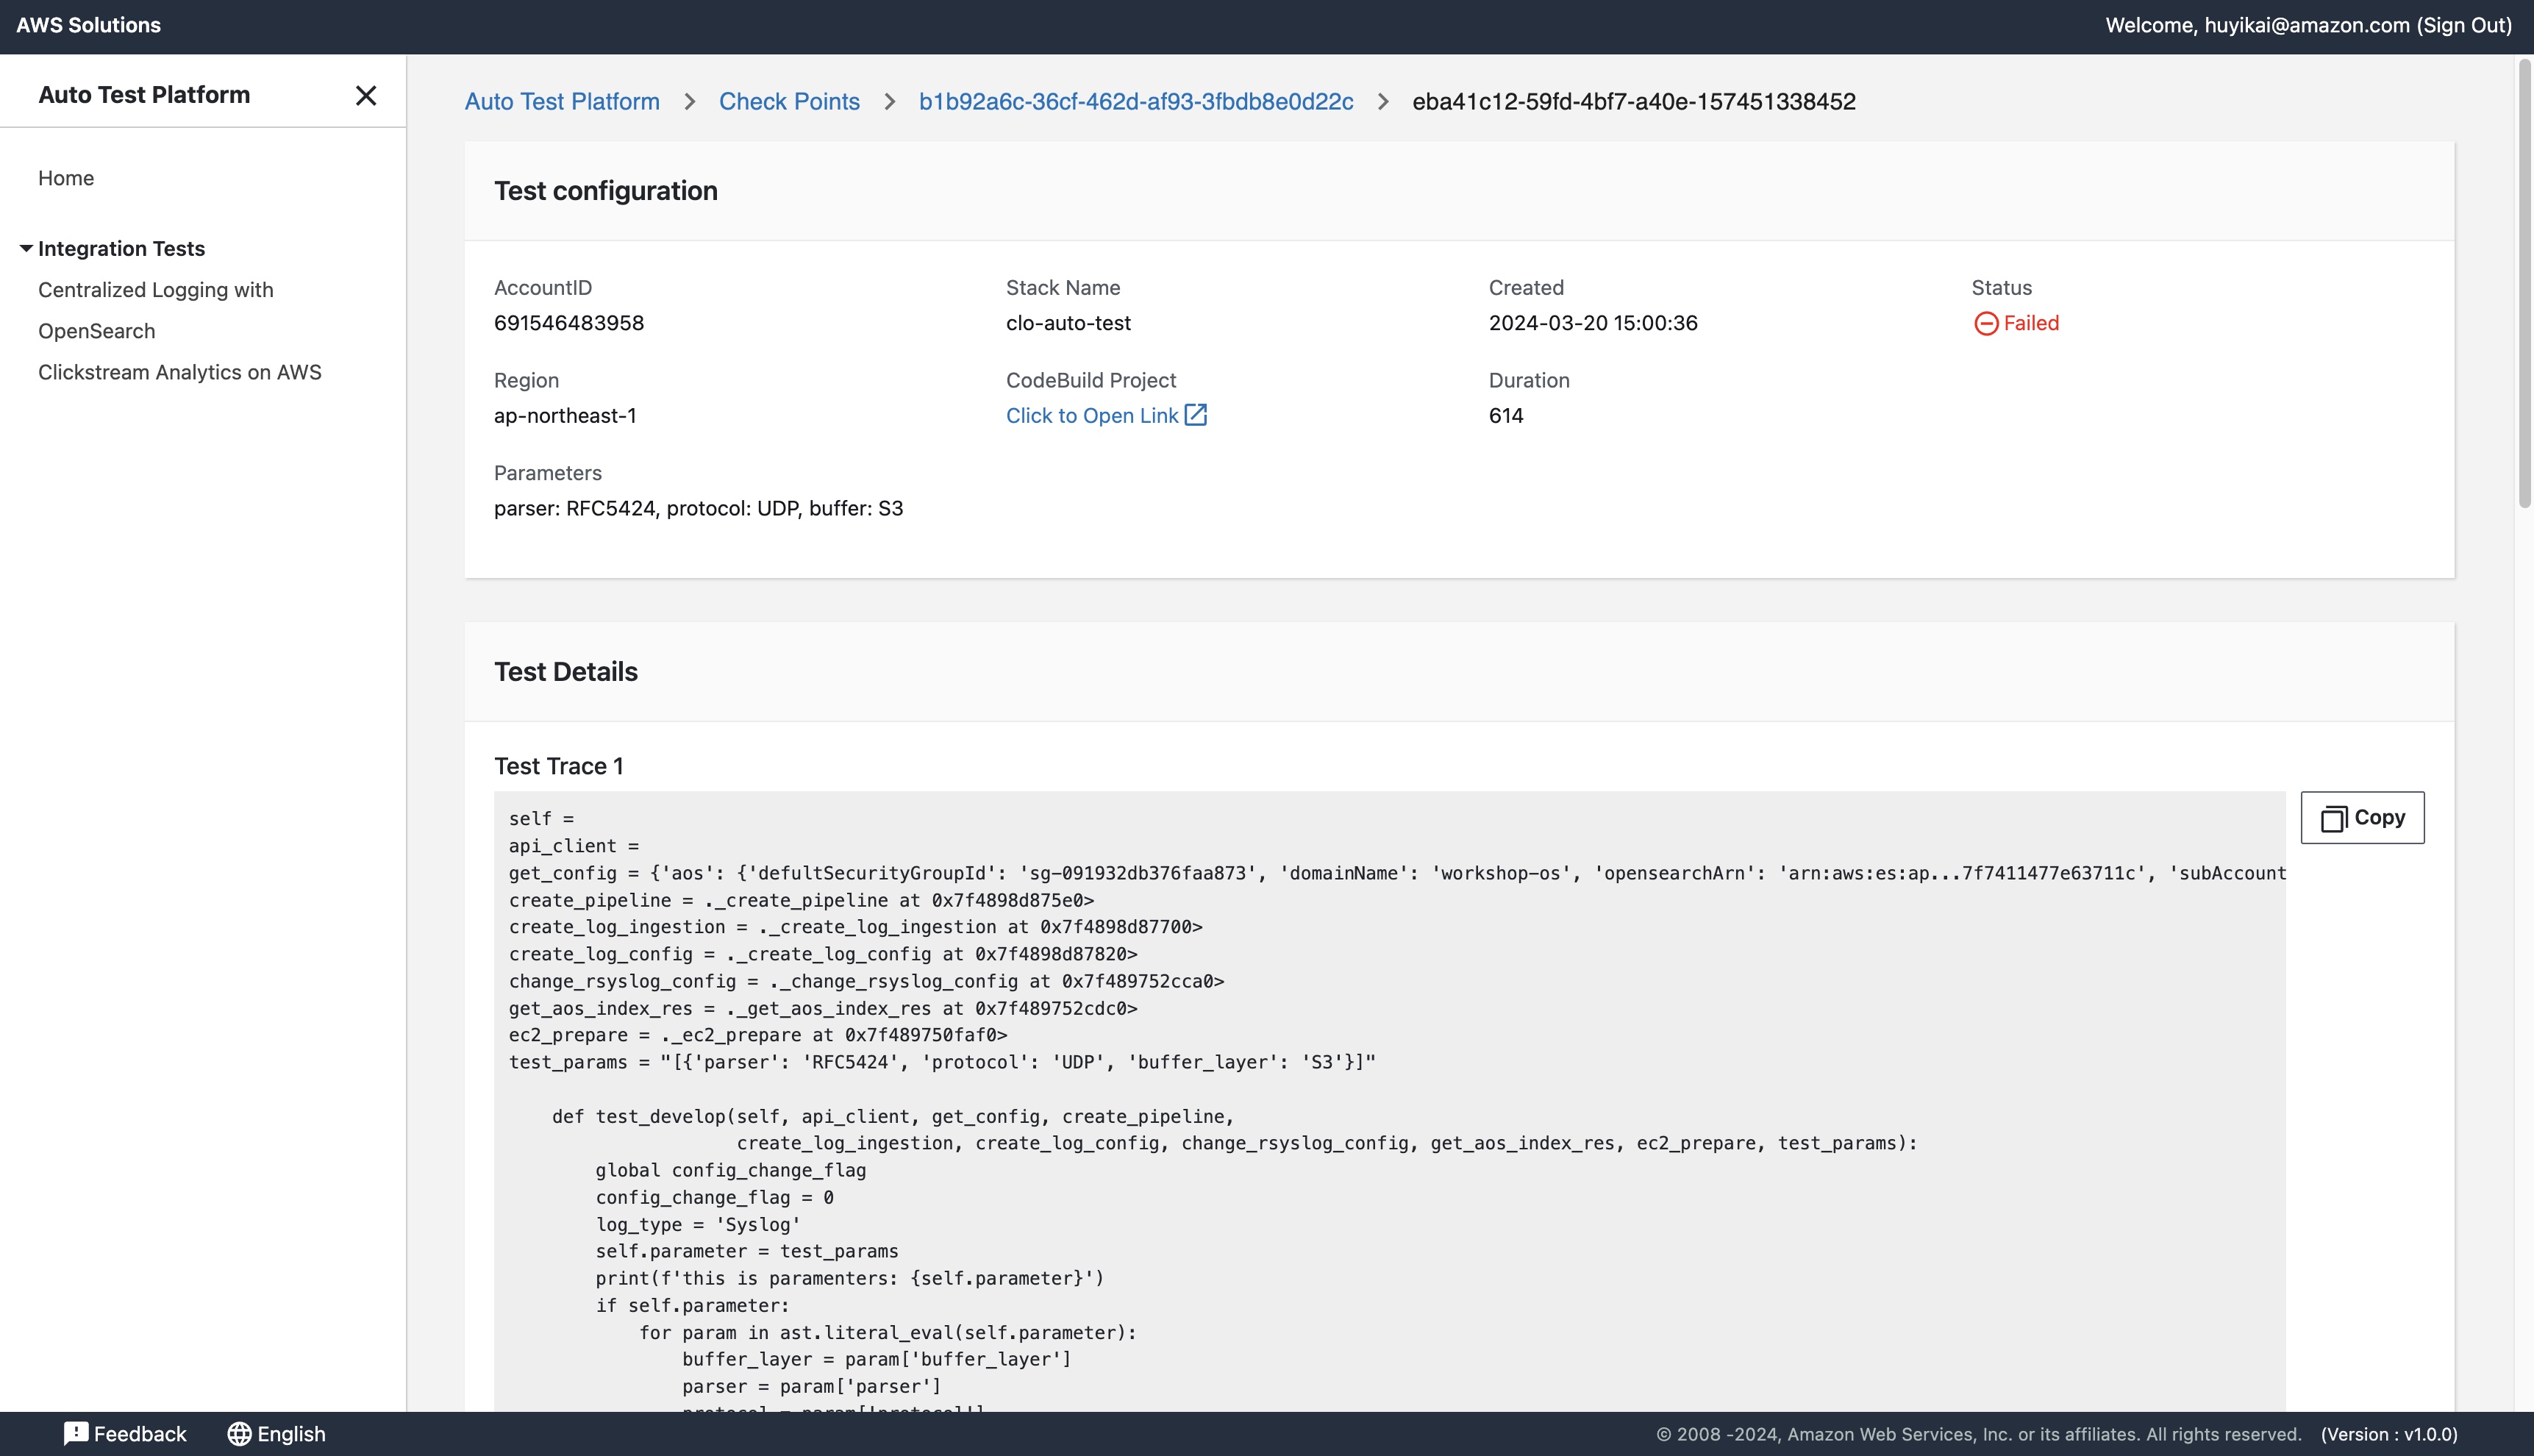Go to Auto Test Platform breadcrumb

562,101
